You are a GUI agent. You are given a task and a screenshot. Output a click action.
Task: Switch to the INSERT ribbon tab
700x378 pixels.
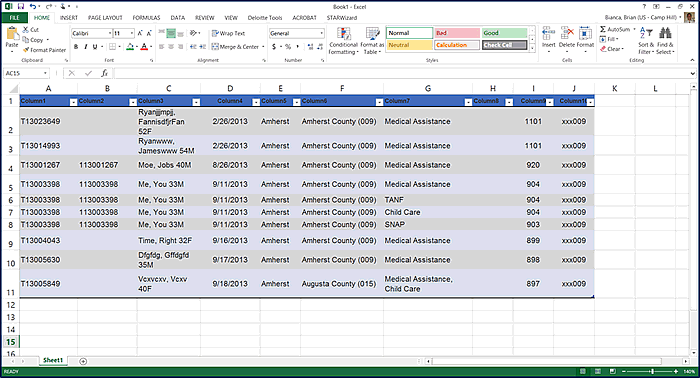[69, 18]
